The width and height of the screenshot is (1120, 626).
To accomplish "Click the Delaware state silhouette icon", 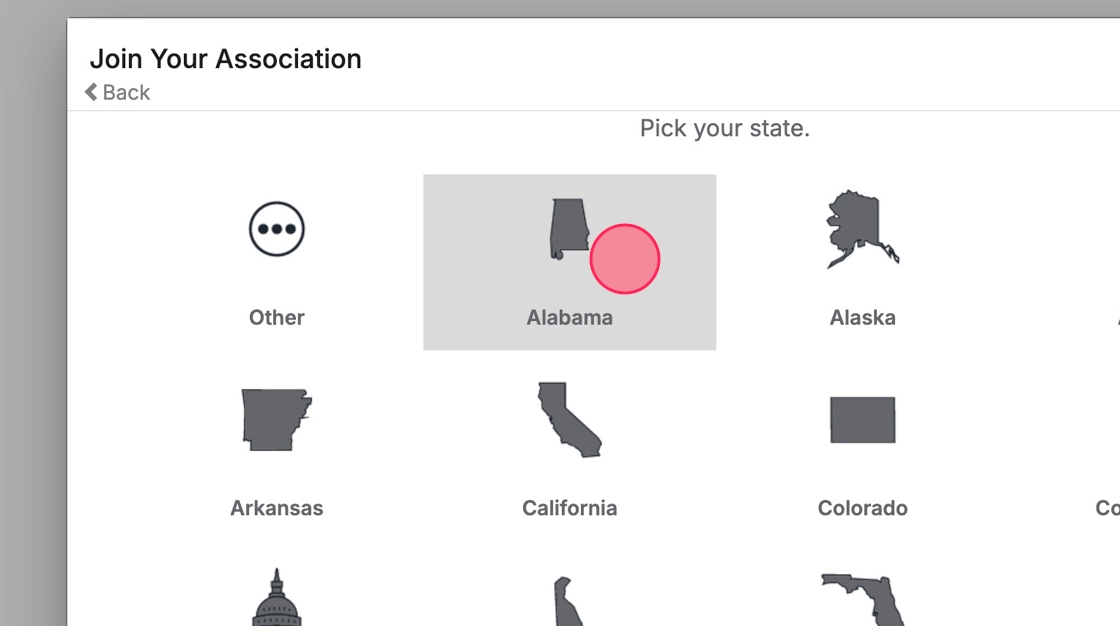I will point(566,602).
